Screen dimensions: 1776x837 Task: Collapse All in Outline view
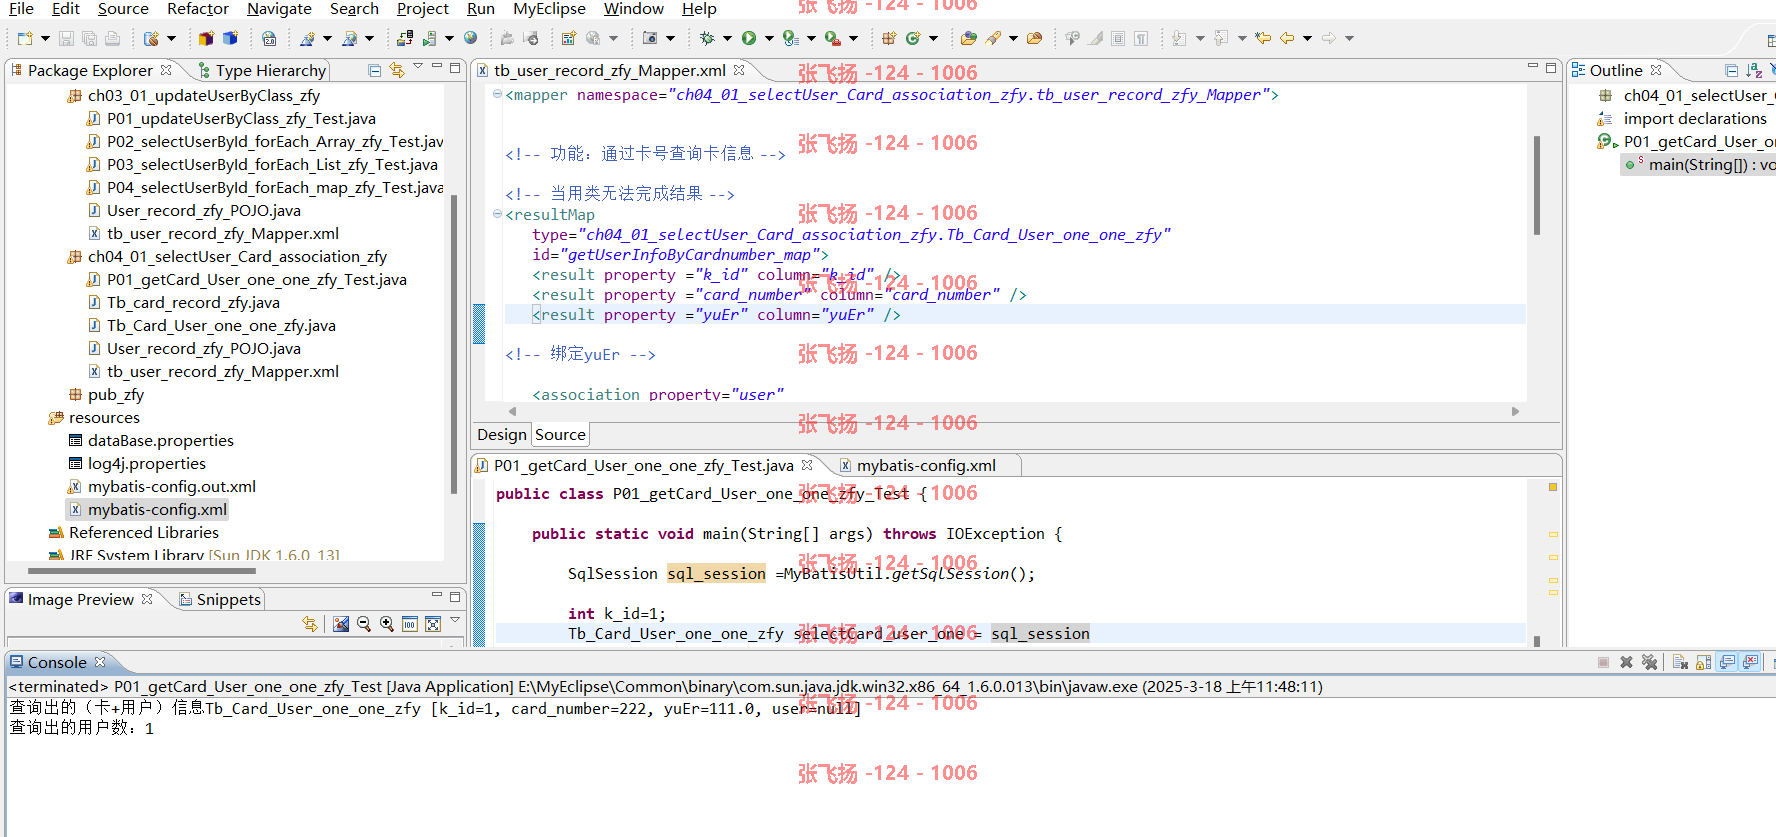click(1731, 70)
